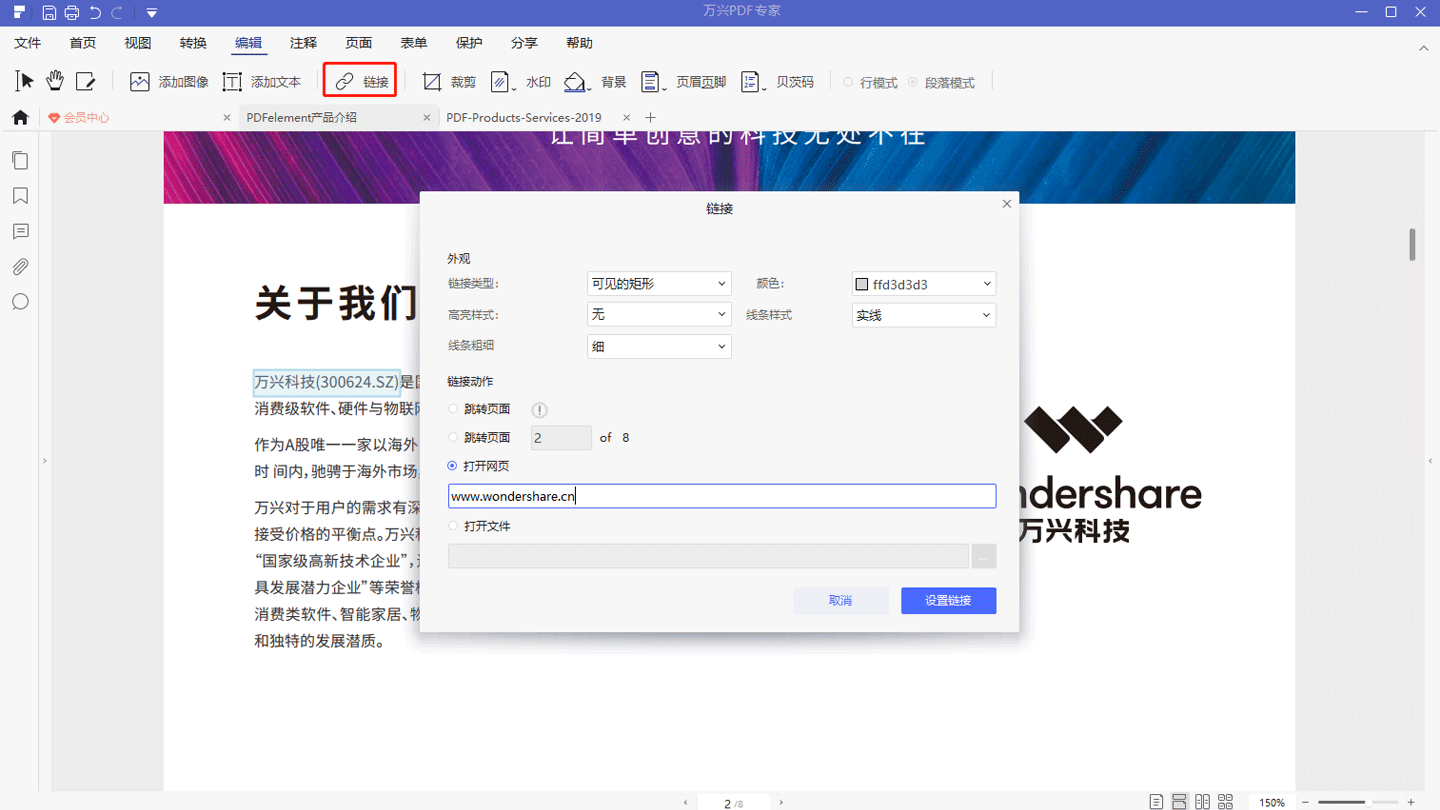Go to Home via house icon
The image size is (1440, 810).
pyautogui.click(x=20, y=118)
